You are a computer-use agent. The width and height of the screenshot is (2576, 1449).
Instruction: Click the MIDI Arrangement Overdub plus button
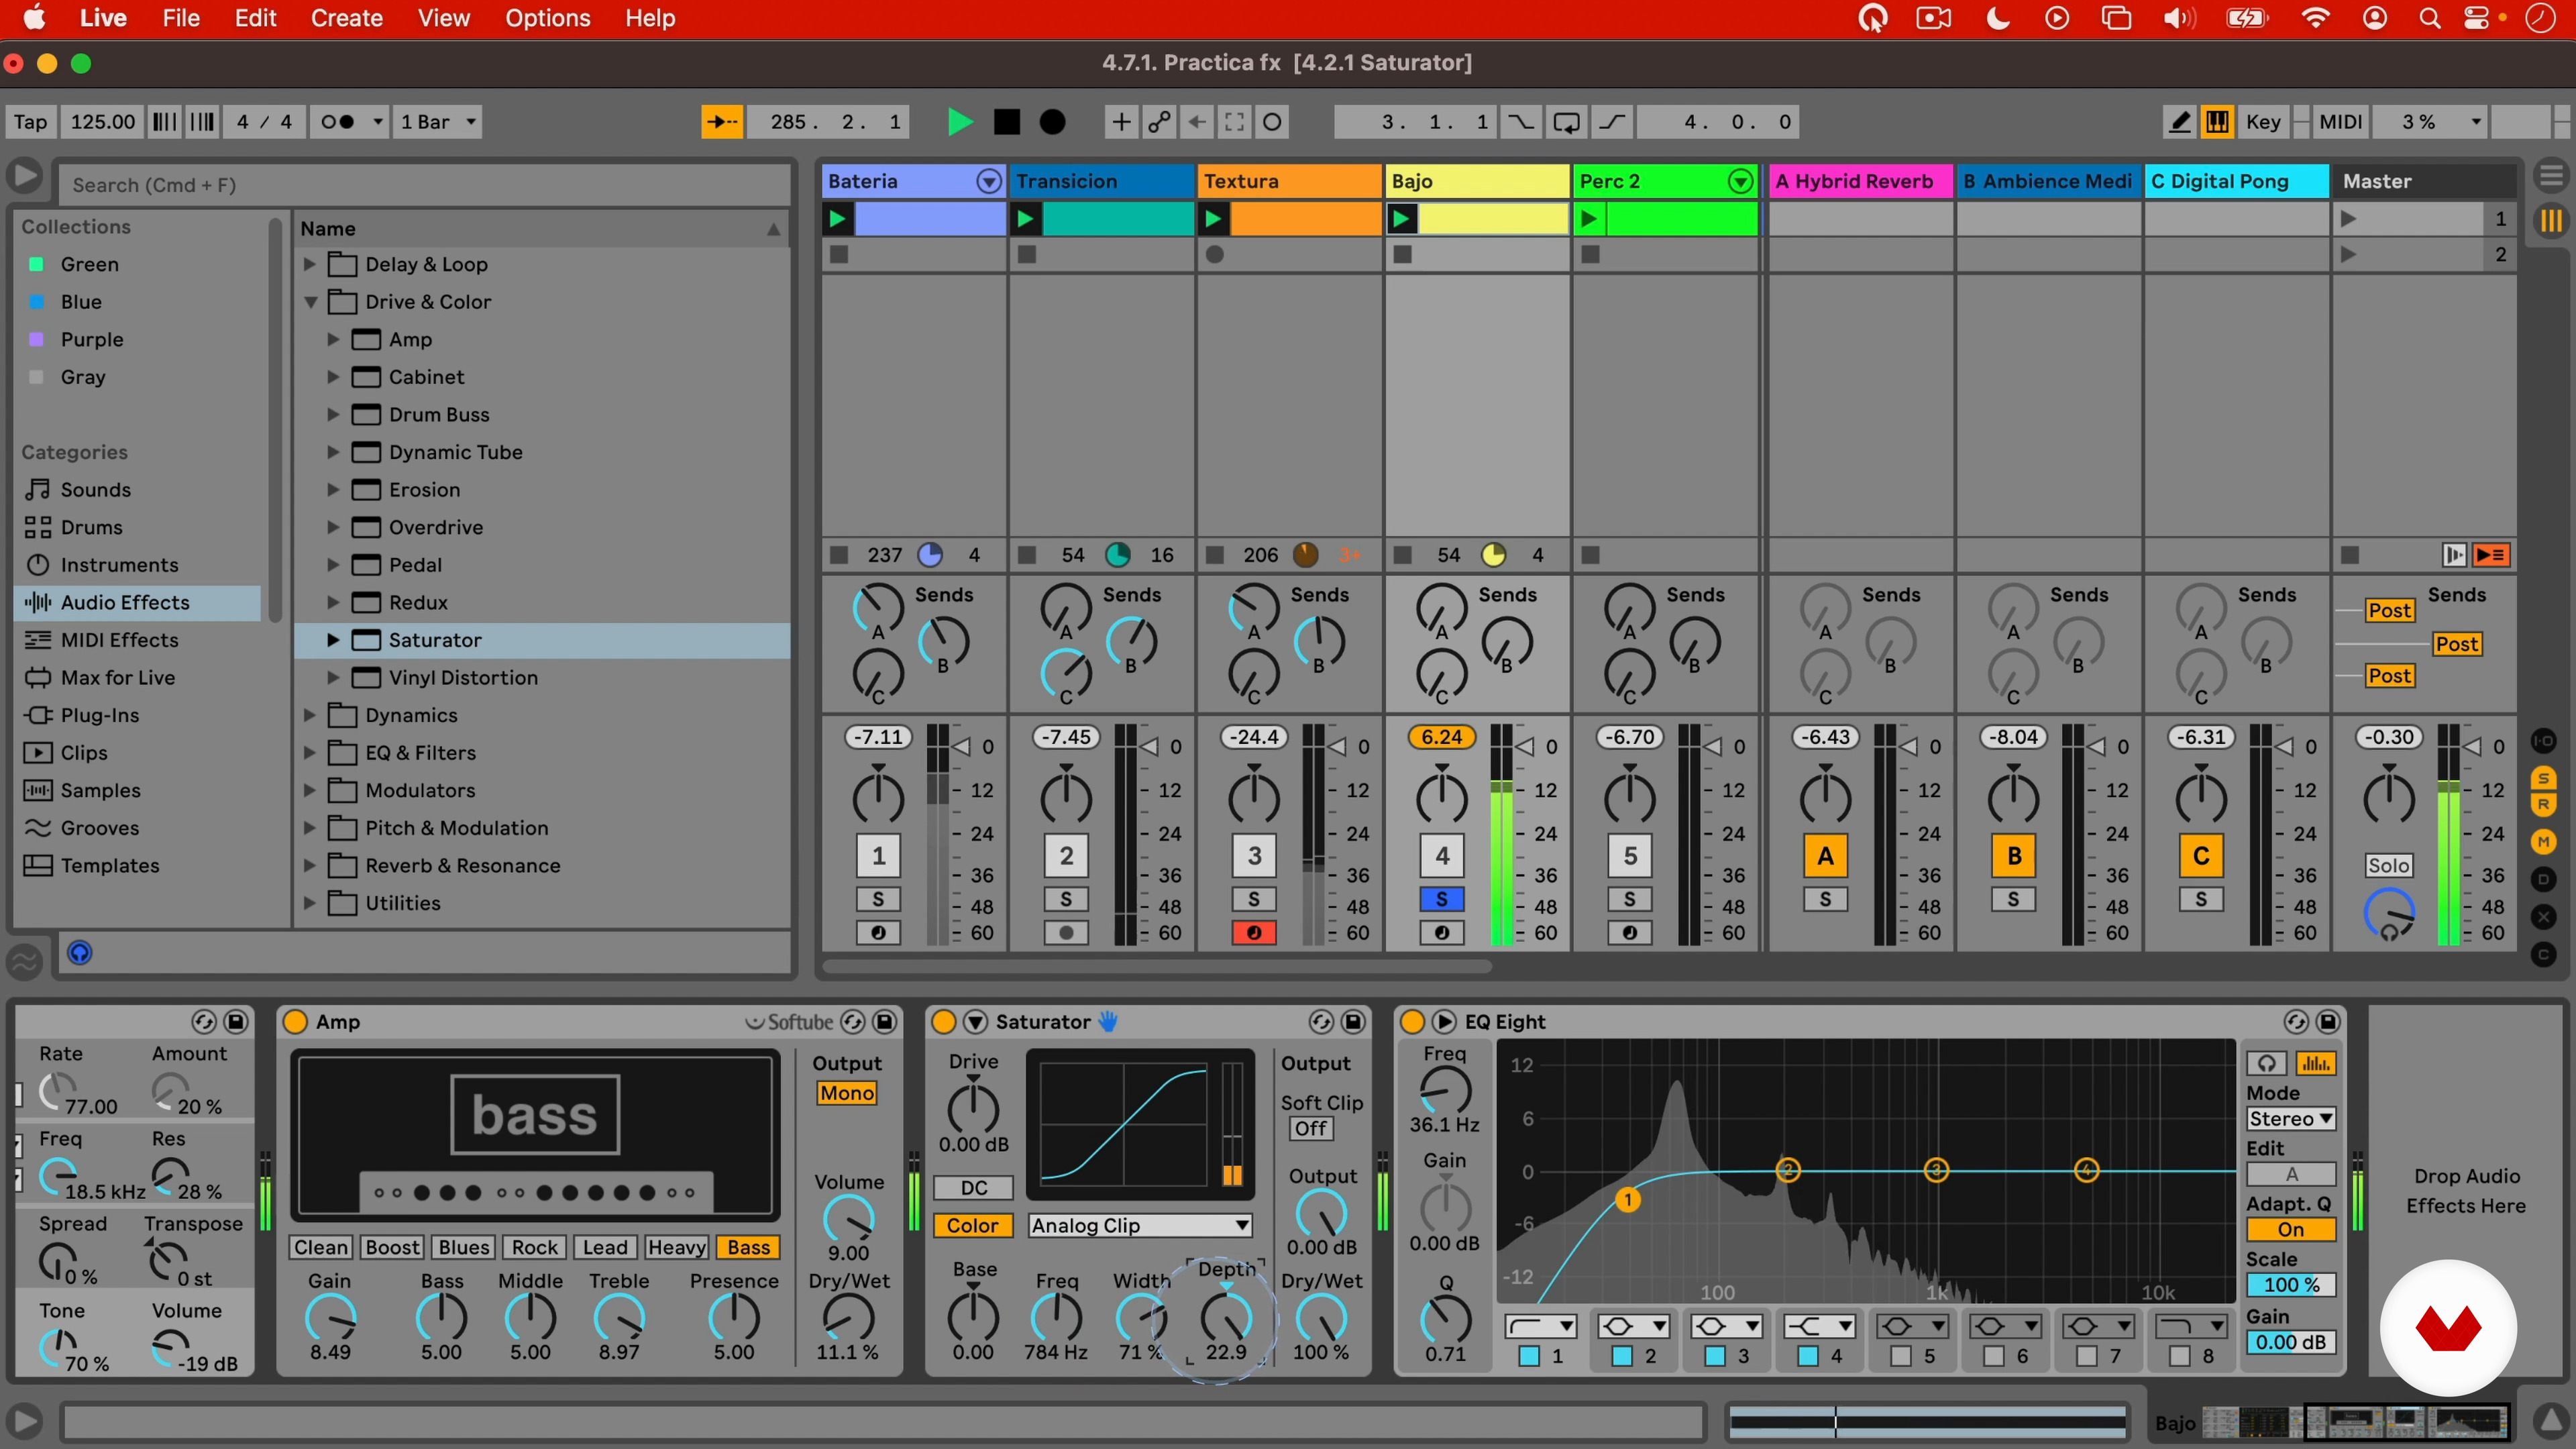click(1121, 122)
